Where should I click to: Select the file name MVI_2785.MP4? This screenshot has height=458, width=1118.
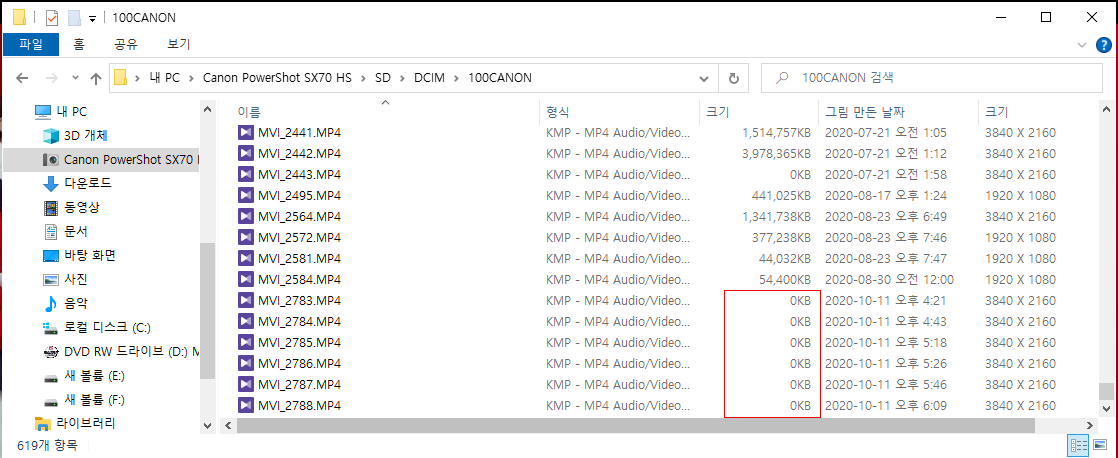pos(299,343)
